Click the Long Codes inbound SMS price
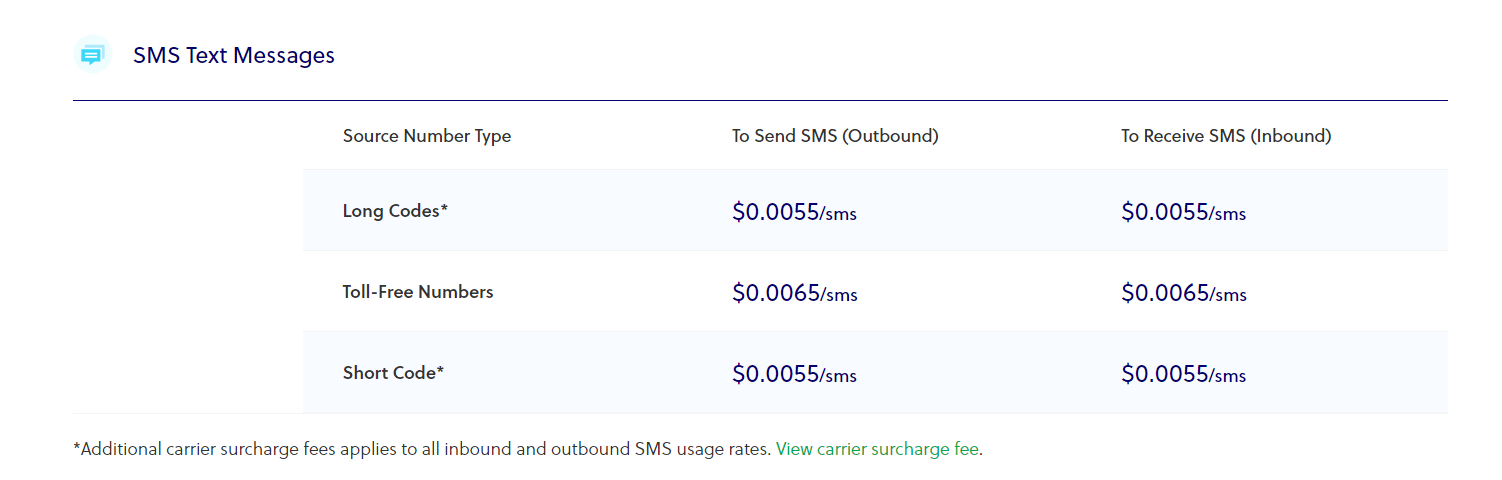This screenshot has height=480, width=1502. [1183, 212]
